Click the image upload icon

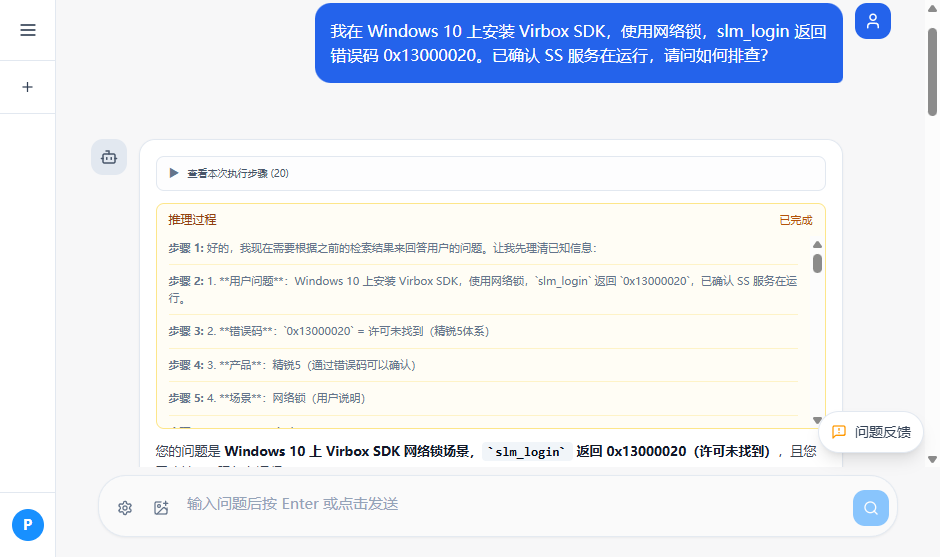161,508
